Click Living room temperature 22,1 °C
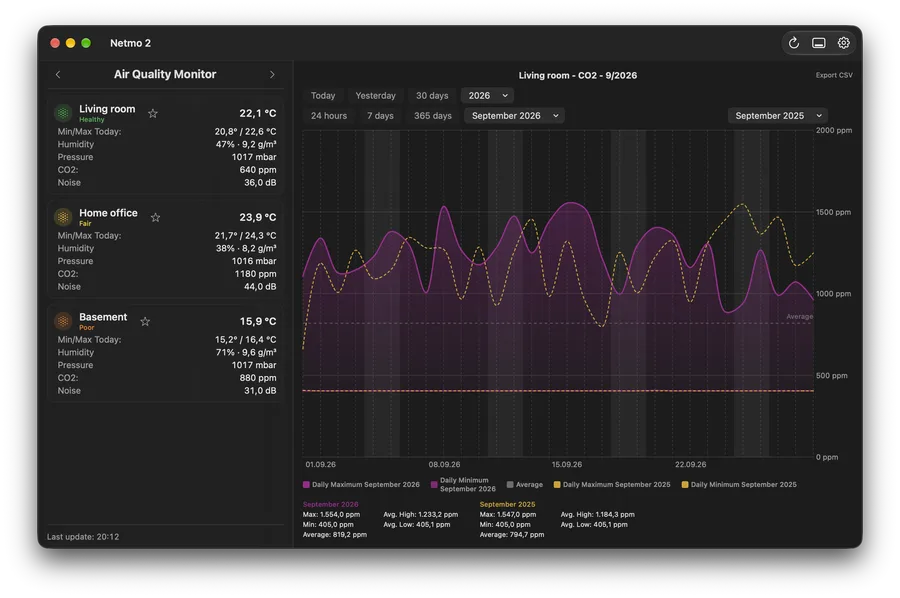The height and width of the screenshot is (598, 900). [258, 114]
